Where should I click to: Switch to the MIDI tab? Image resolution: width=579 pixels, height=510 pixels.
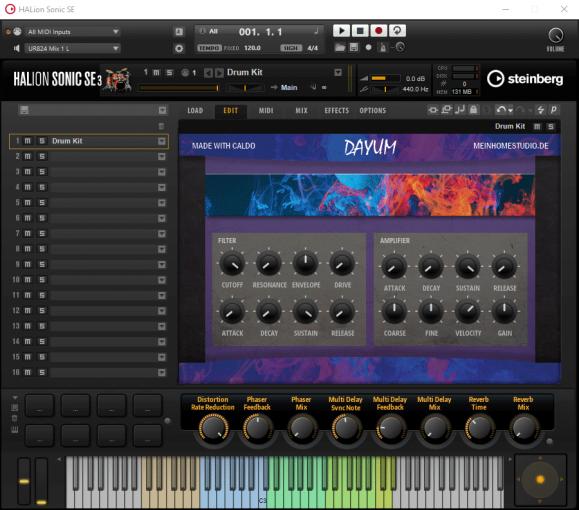266,110
